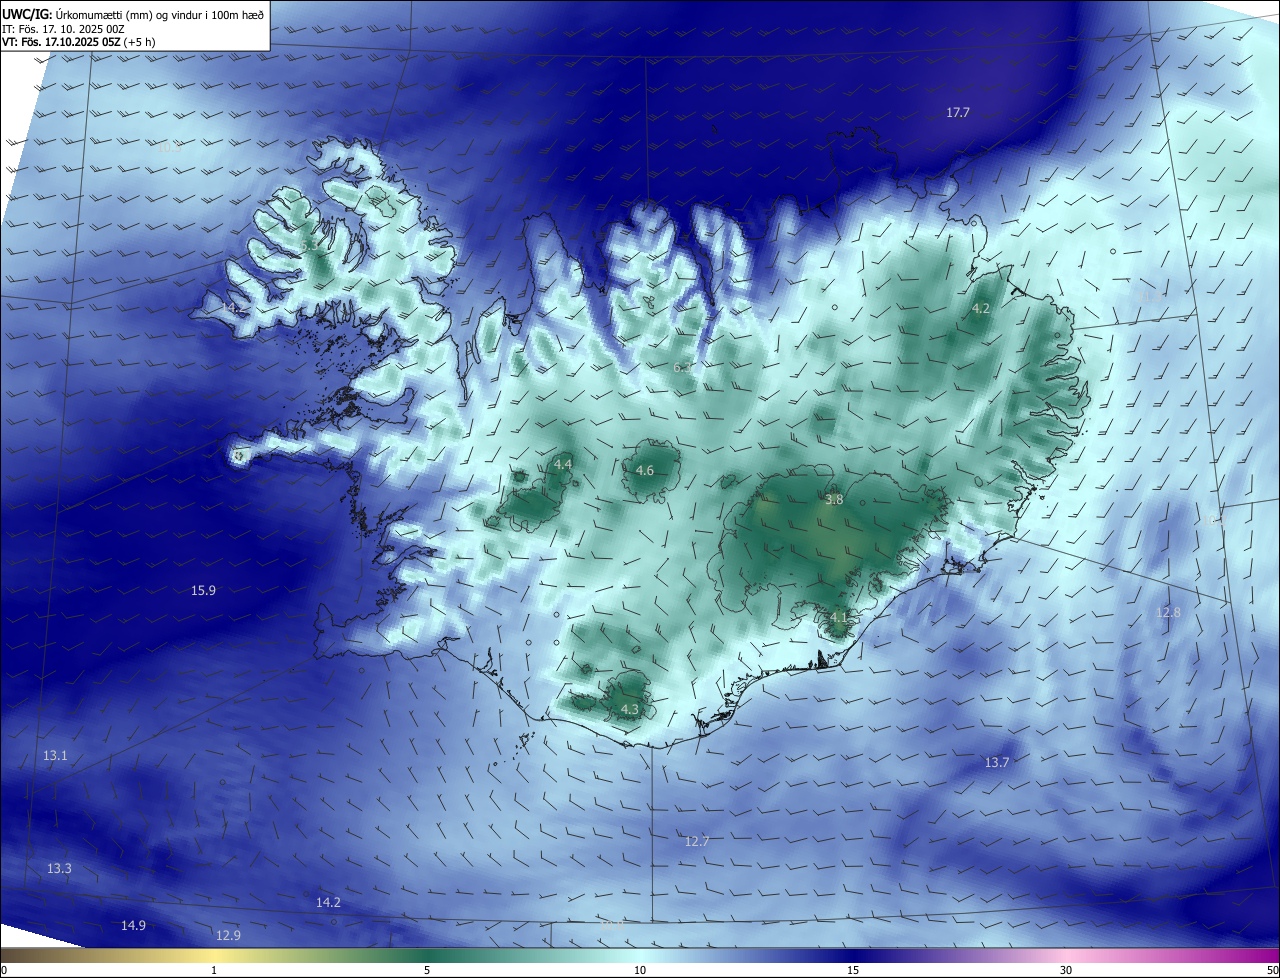Click the 4.4 value on the glacier
Screen dimensions: 1280x978
pos(563,465)
